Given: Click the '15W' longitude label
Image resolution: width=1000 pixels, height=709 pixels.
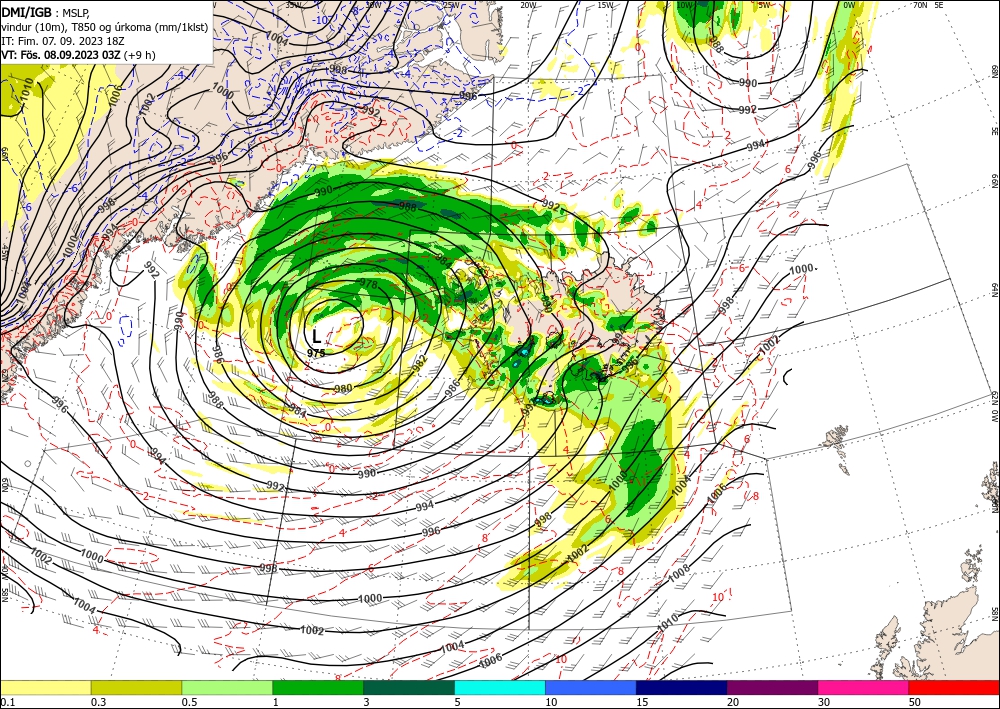Looking at the screenshot, I should pos(605,5).
